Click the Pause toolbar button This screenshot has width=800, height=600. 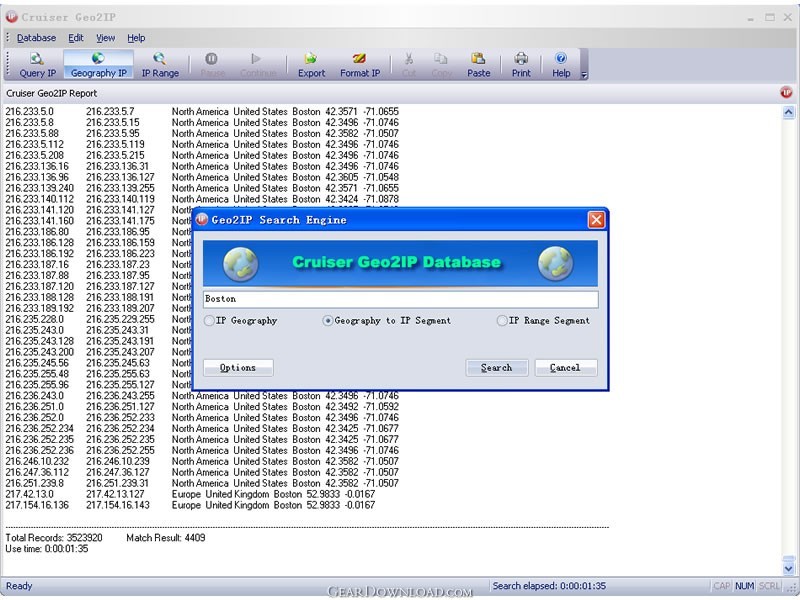(212, 65)
